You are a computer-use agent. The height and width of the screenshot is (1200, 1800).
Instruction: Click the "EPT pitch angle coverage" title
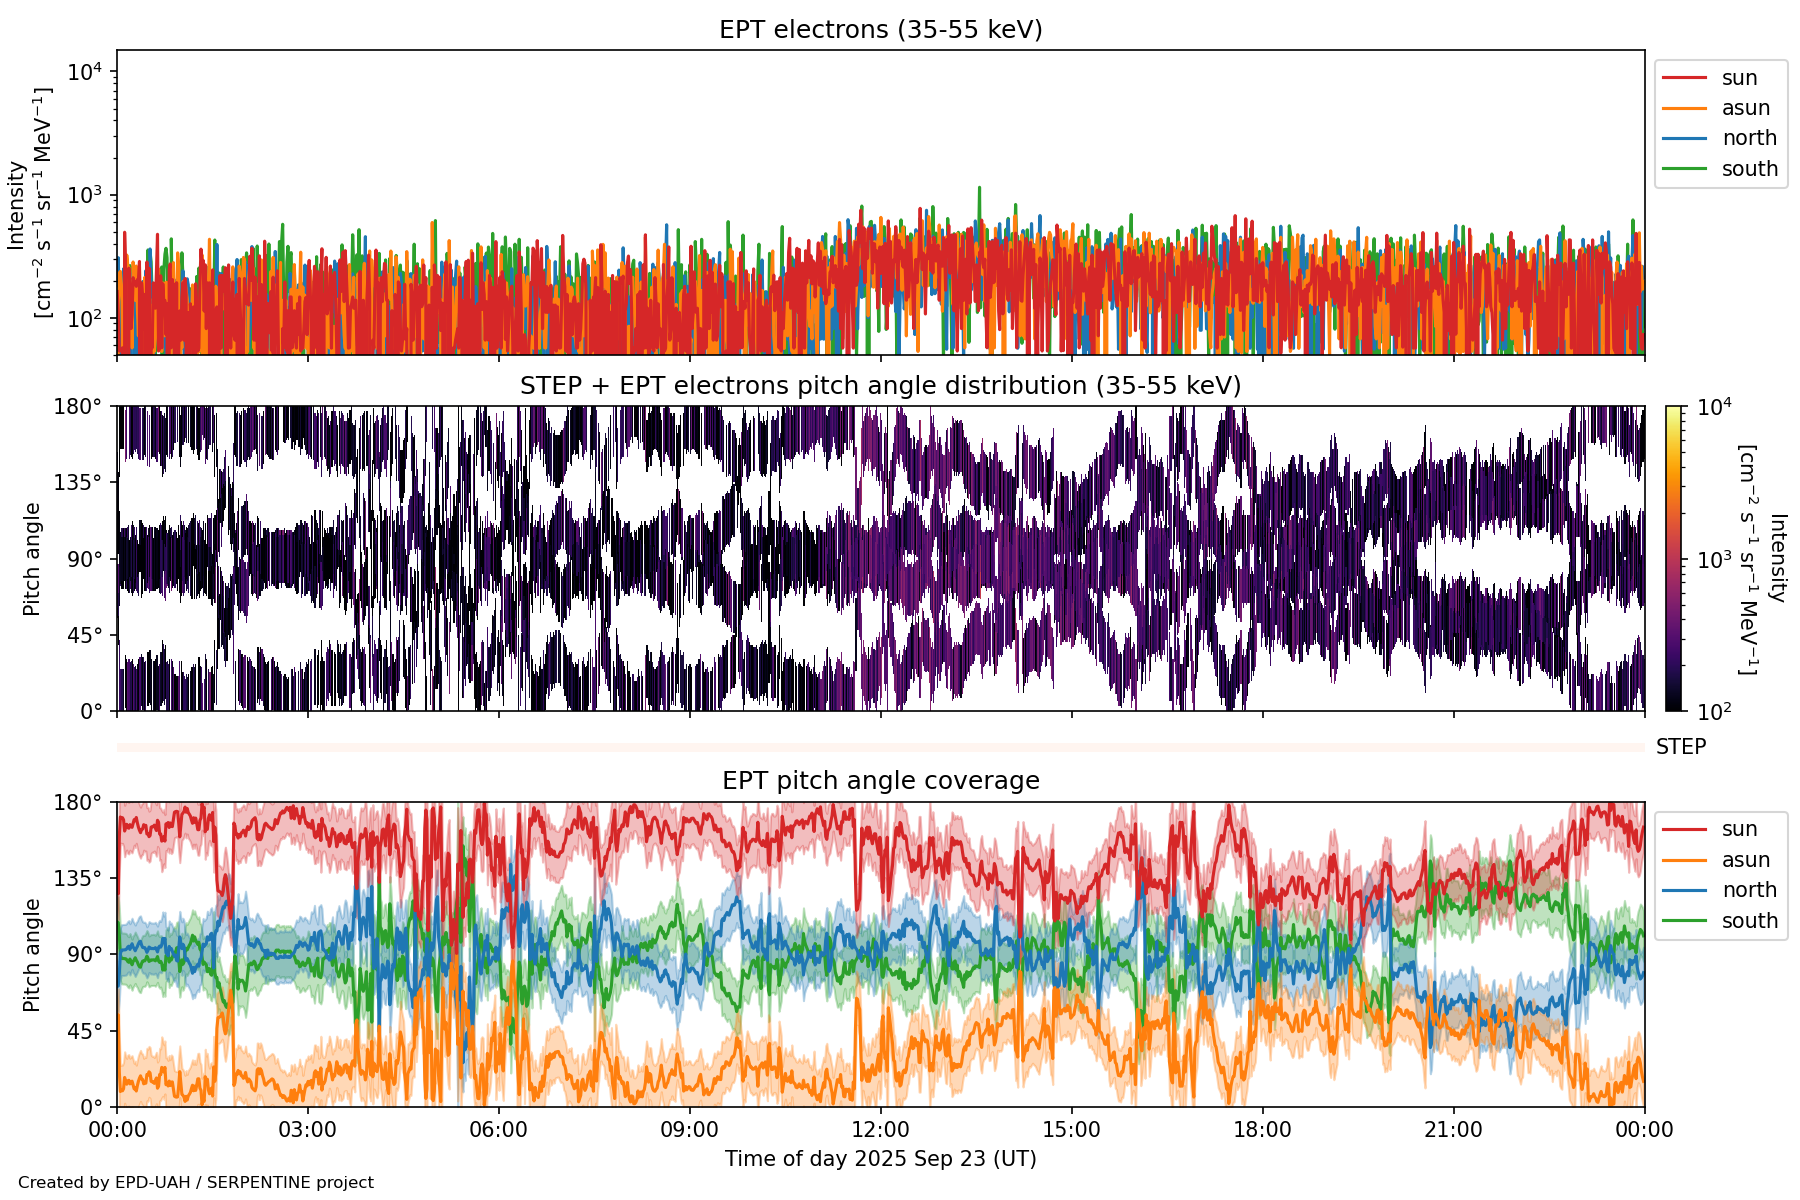(880, 781)
